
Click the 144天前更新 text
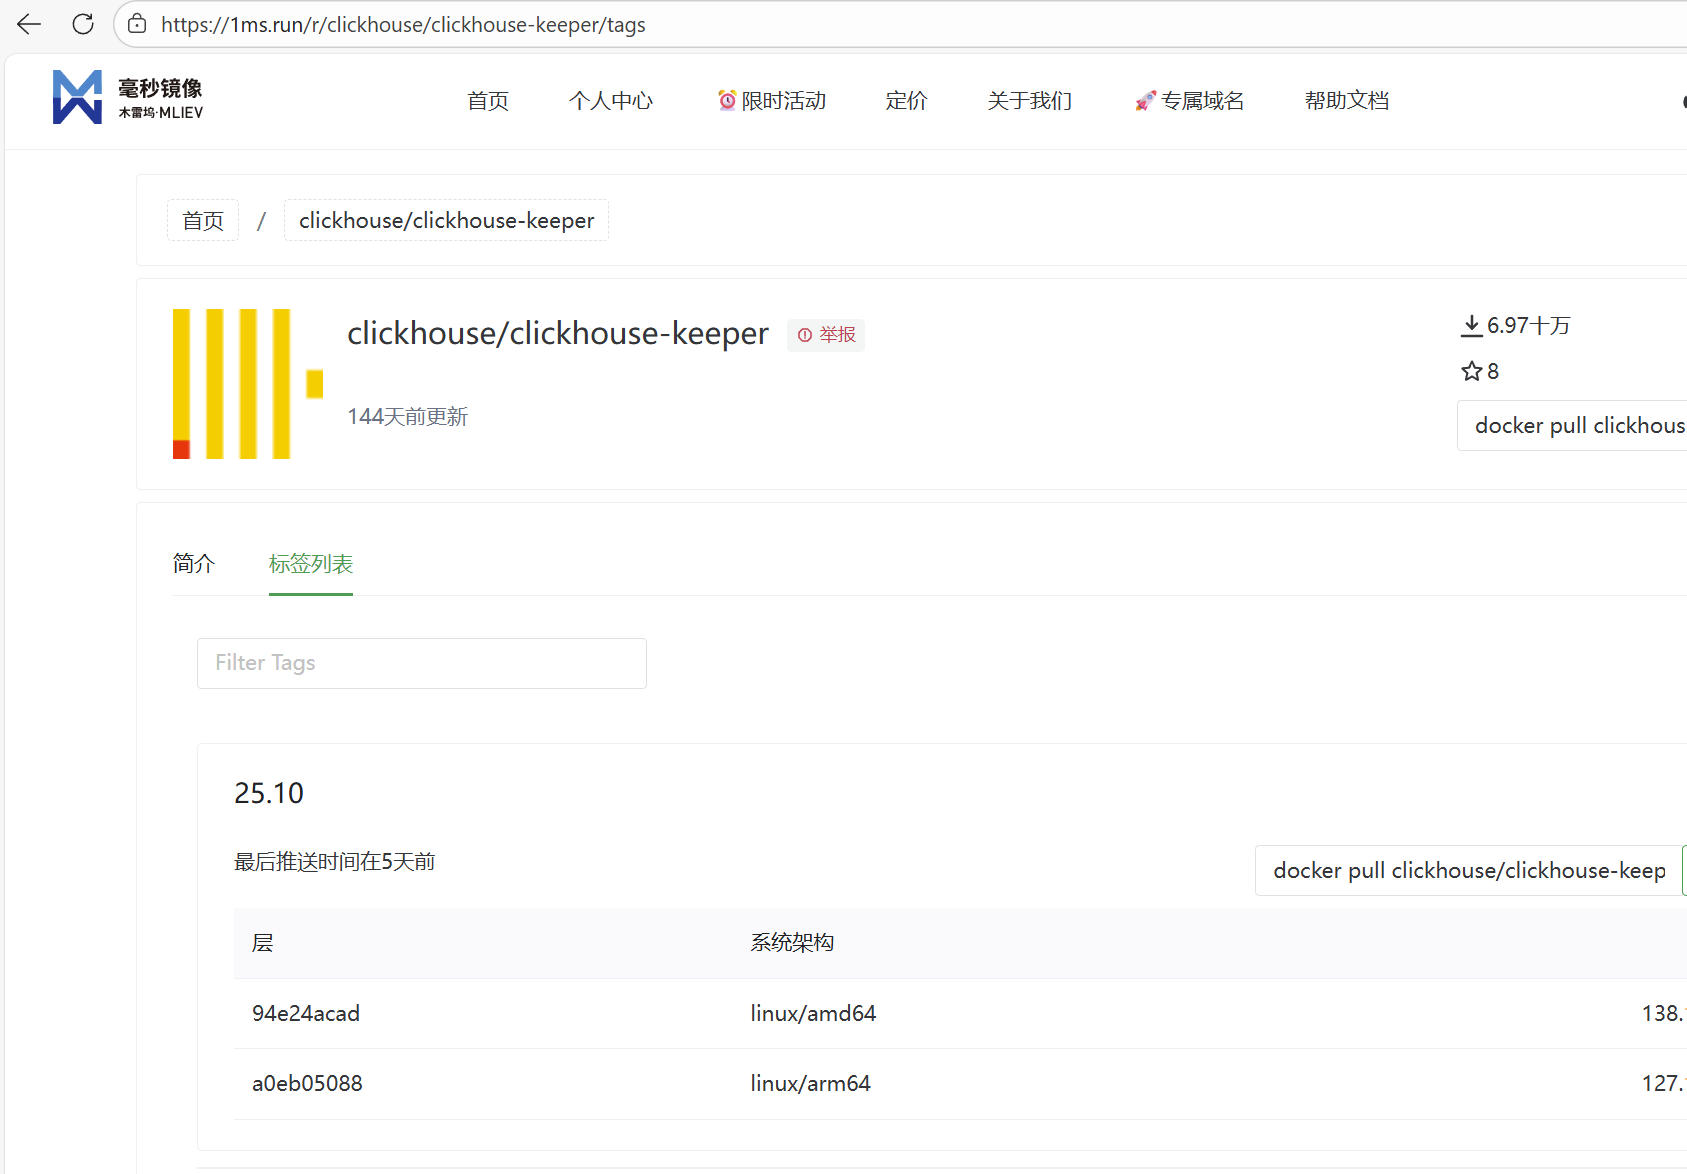pyautogui.click(x=407, y=417)
